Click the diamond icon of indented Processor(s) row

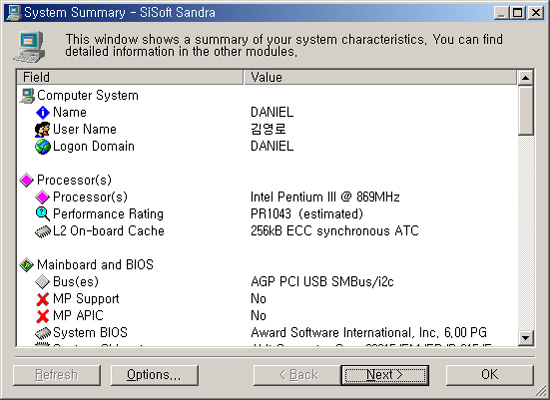[42, 197]
